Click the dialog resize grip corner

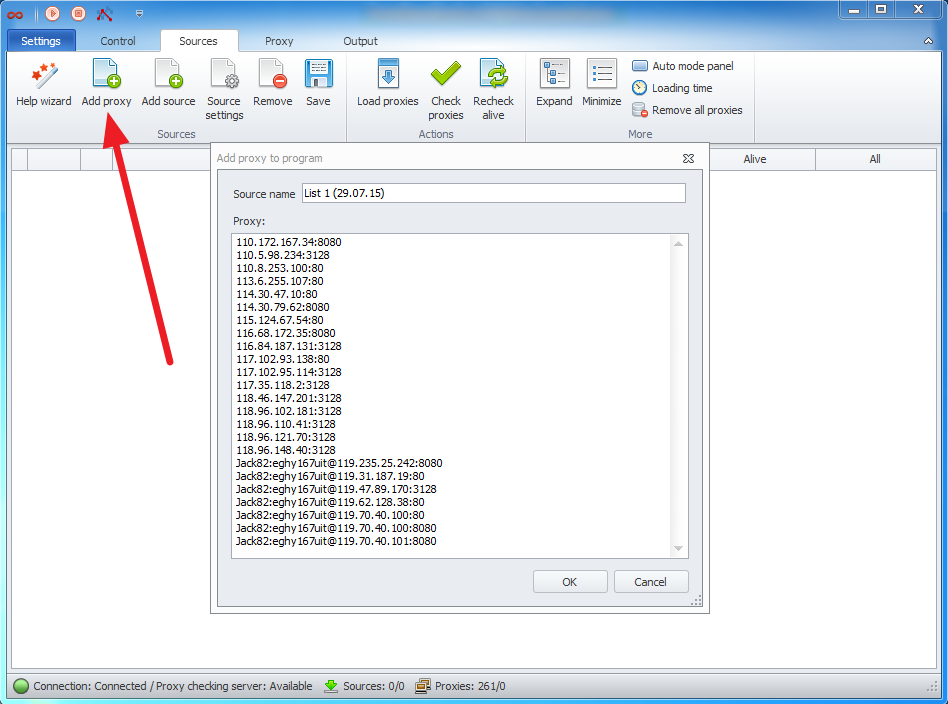pyautogui.click(x=696, y=600)
